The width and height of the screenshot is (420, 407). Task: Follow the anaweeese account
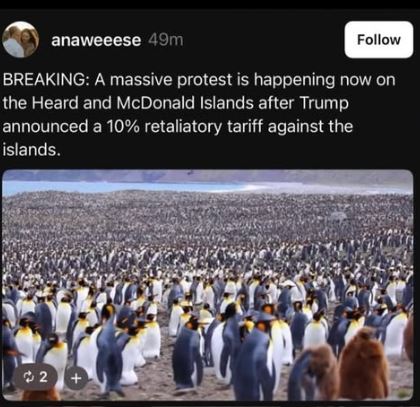[379, 40]
